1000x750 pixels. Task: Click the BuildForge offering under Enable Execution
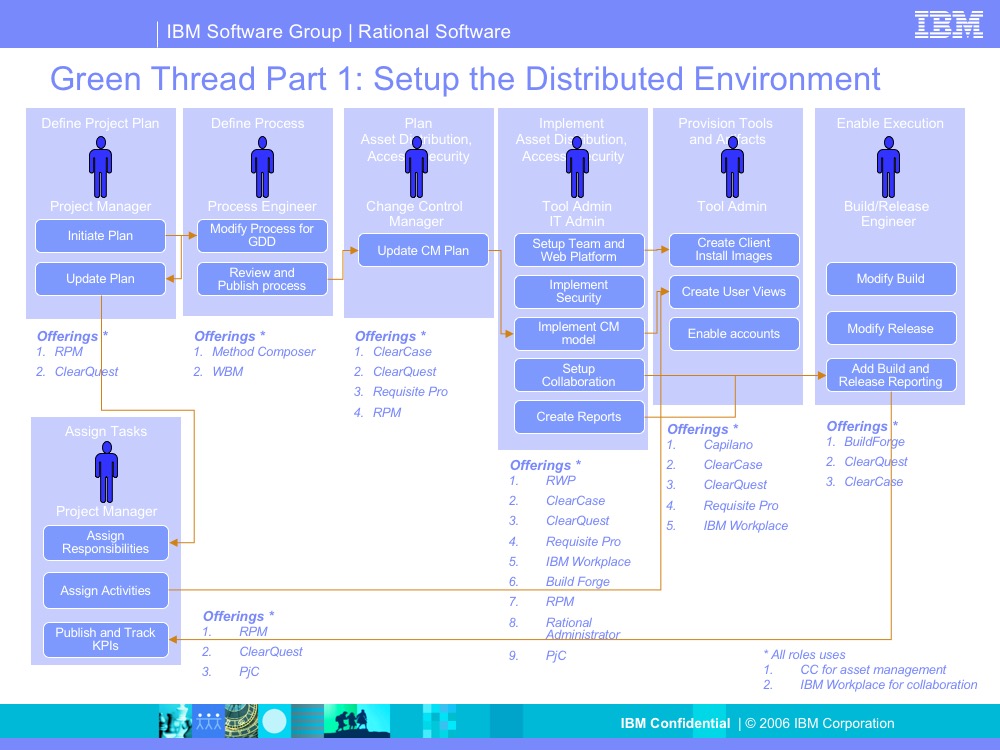(874, 442)
